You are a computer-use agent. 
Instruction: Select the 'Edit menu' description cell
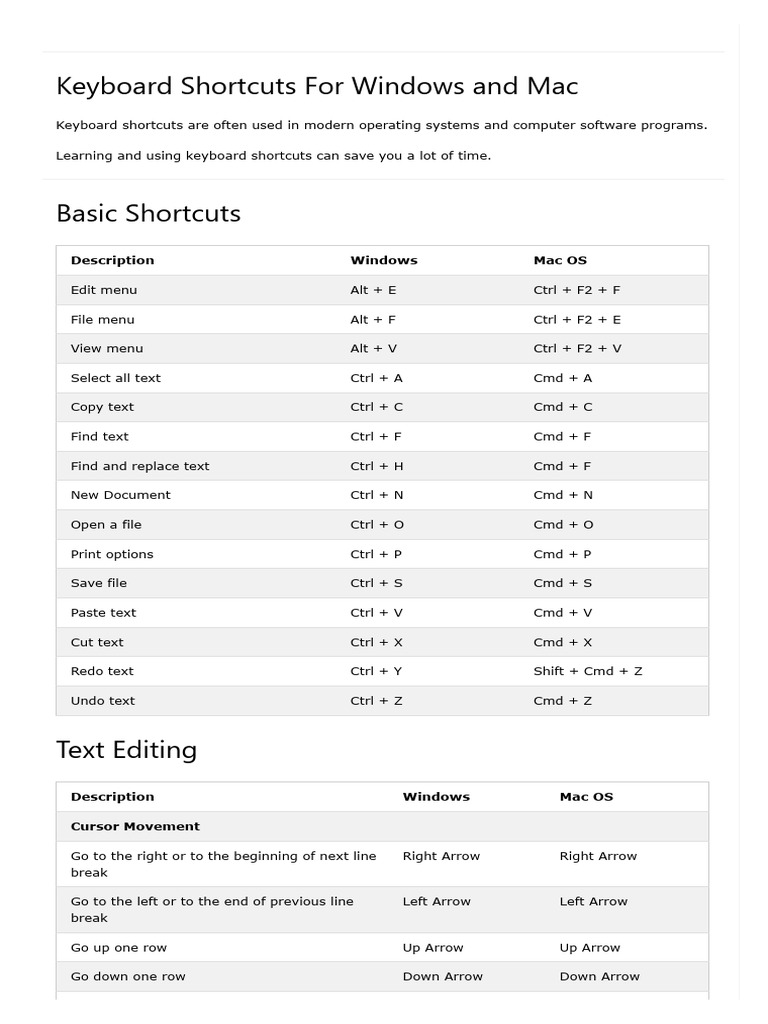[x=104, y=290]
